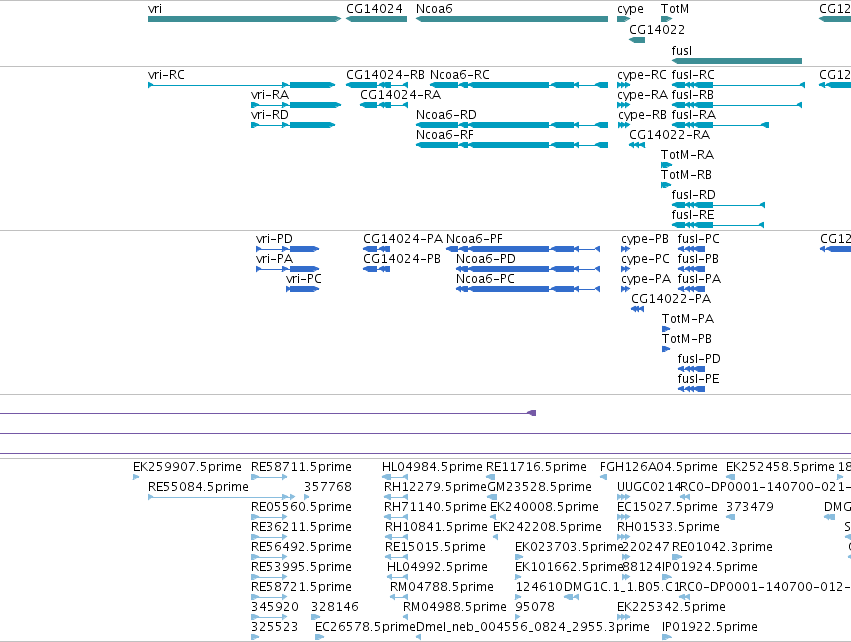Select transcript CG14024-RA

pyautogui.click(x=384, y=105)
